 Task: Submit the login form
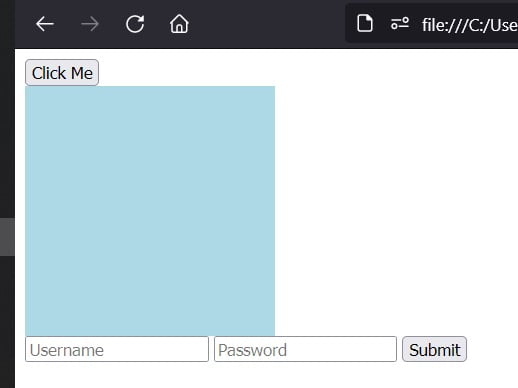coord(434,349)
